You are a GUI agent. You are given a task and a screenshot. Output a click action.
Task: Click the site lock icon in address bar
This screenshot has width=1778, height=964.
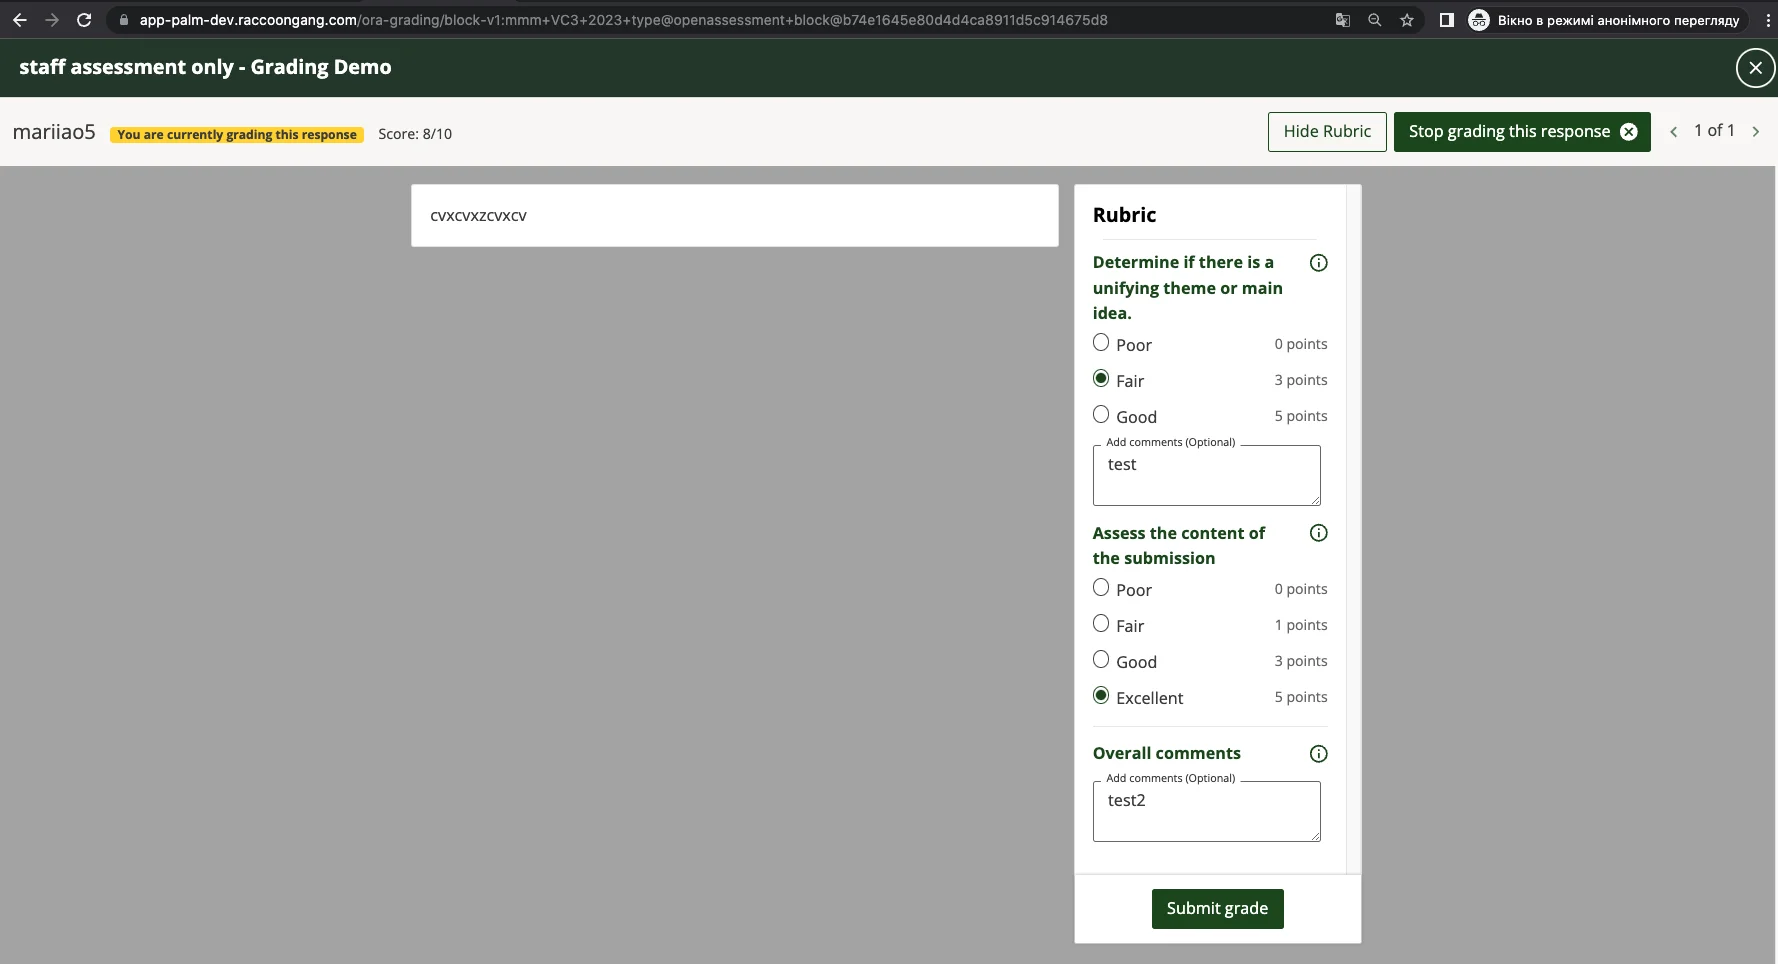[x=123, y=20]
